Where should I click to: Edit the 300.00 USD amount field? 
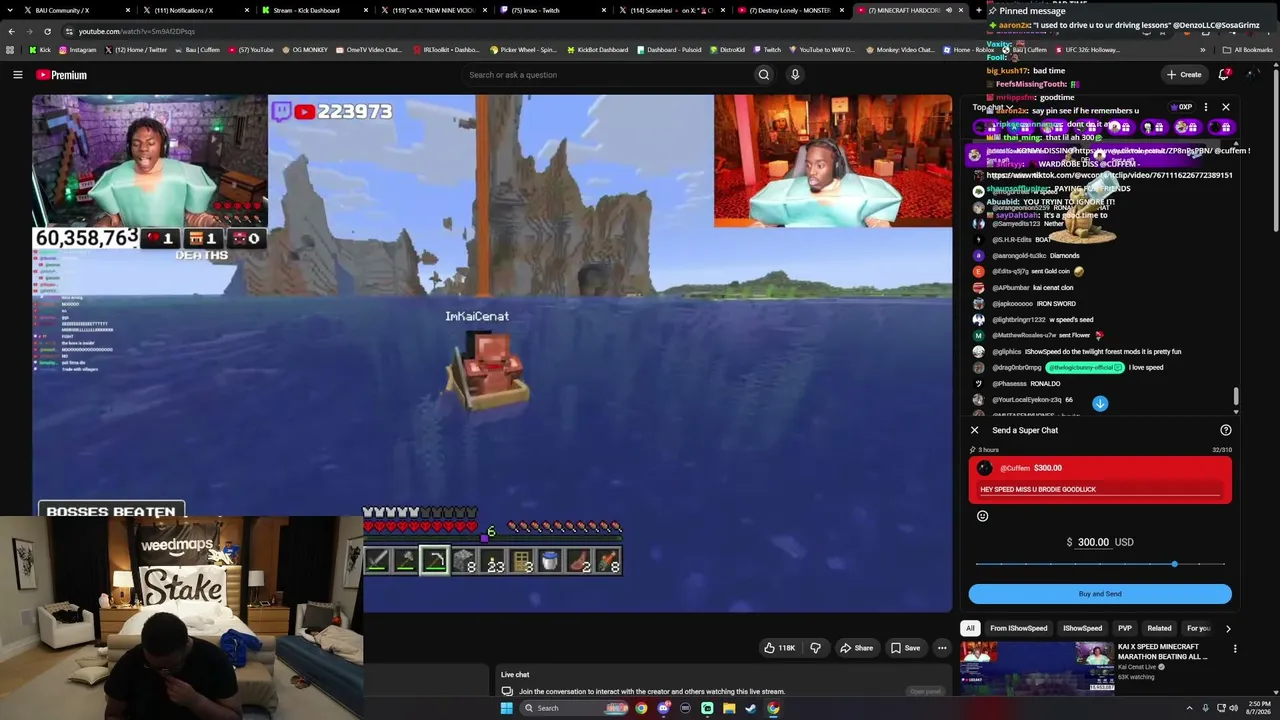point(1093,542)
